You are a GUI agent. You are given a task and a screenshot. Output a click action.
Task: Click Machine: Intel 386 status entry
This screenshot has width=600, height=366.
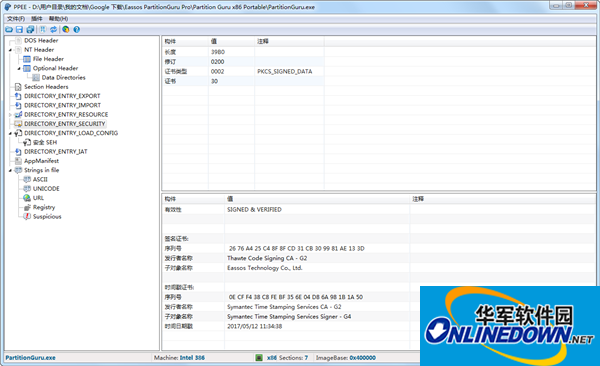point(179,358)
